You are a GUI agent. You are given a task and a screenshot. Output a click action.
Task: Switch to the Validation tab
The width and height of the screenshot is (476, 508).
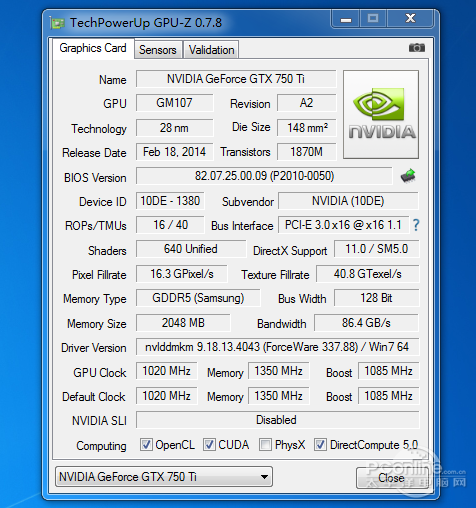point(211,50)
